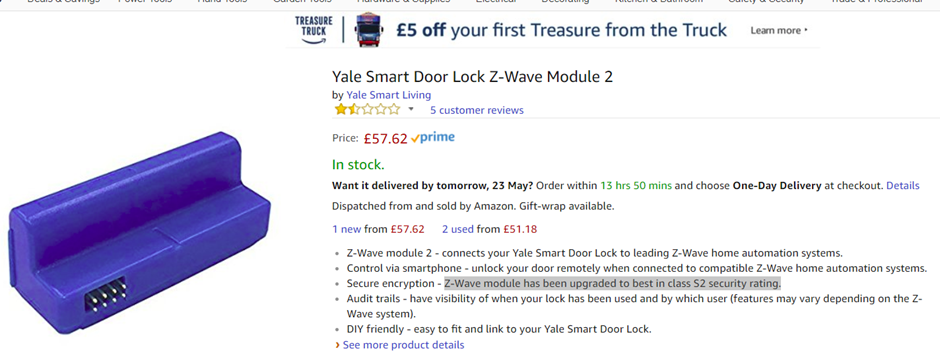Image resolution: width=940 pixels, height=361 pixels.
Task: Click the Yale Smart Door Lock product title
Action: pos(472,77)
